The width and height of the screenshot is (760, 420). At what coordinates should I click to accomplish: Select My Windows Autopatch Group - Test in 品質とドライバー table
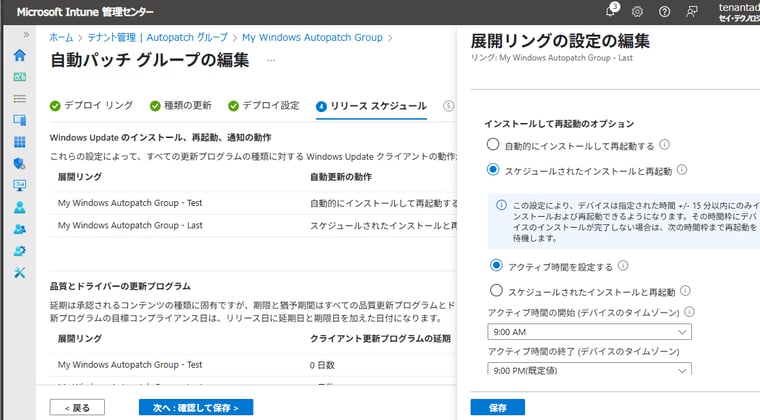point(130,365)
